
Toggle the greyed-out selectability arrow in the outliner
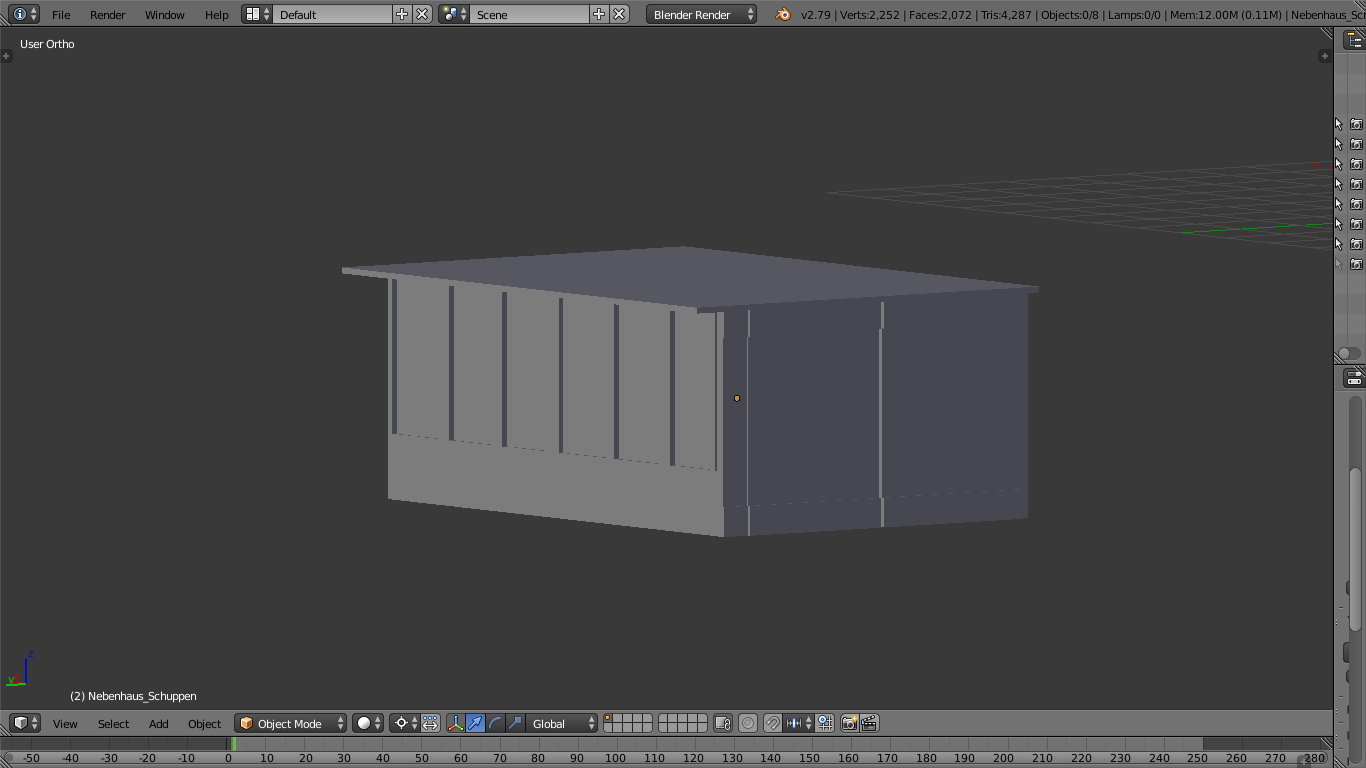[1339, 264]
